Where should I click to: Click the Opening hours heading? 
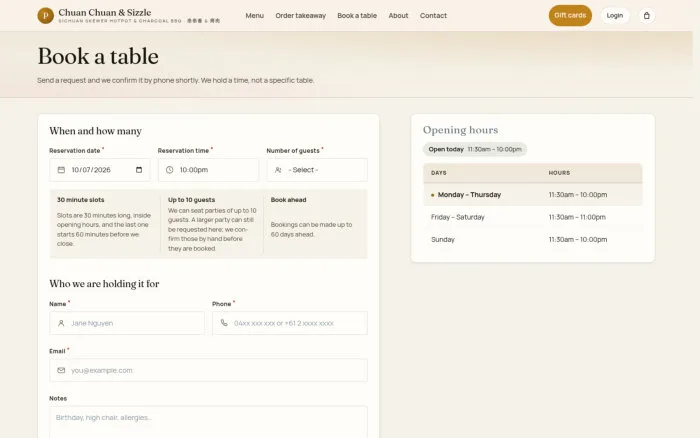click(x=460, y=130)
